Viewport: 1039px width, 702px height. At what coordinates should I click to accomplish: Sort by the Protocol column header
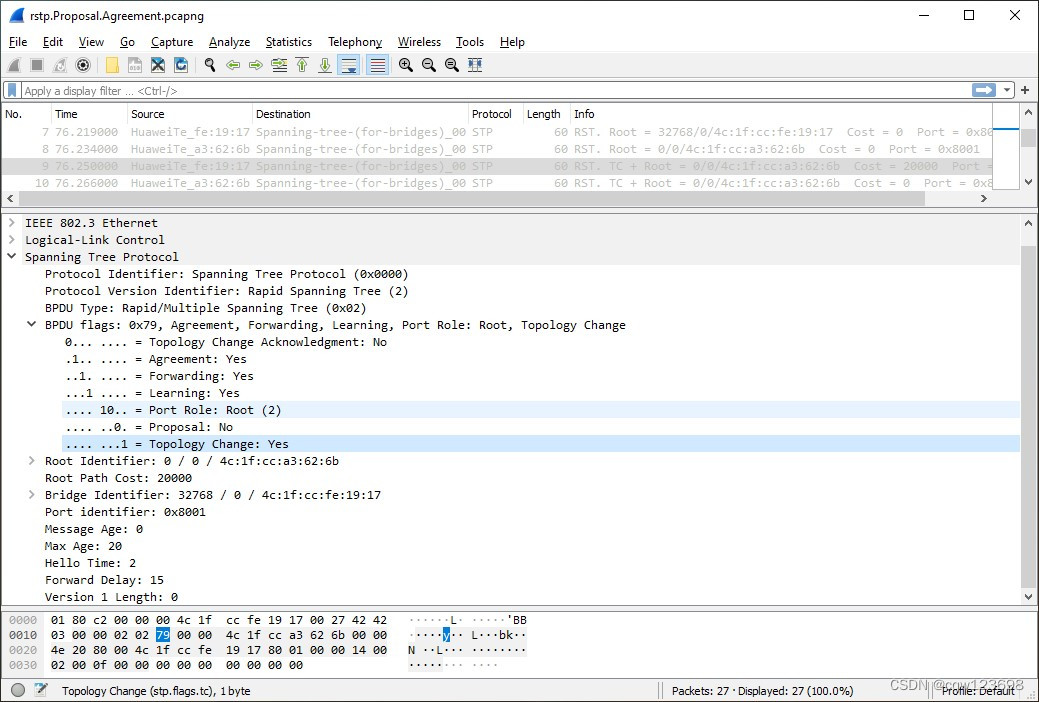tap(496, 114)
